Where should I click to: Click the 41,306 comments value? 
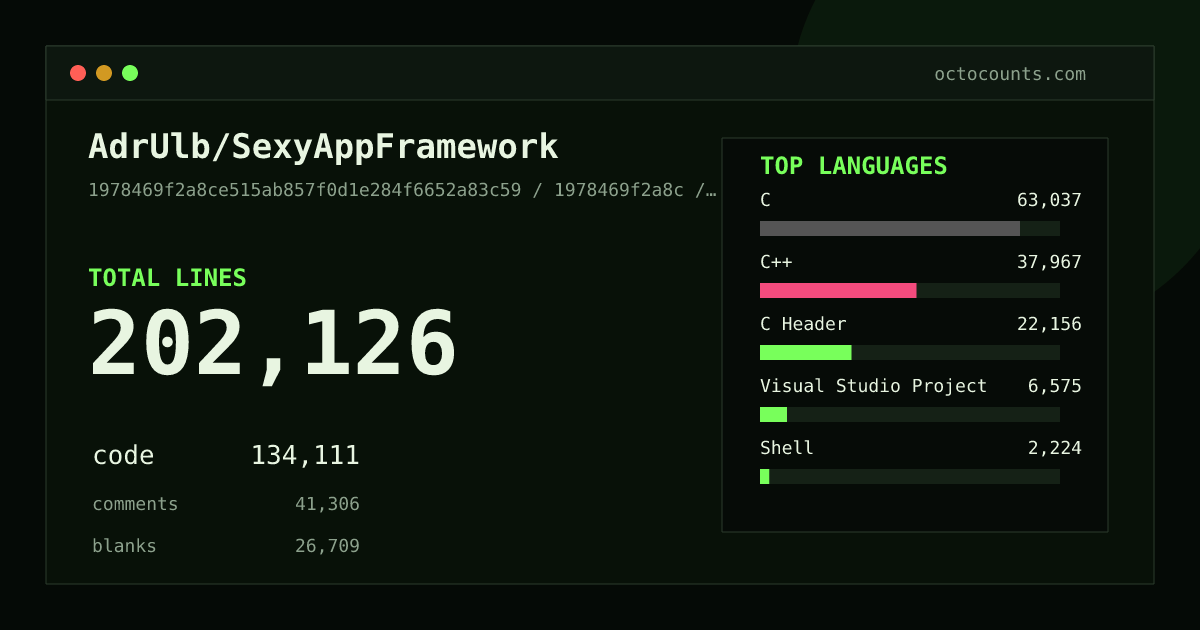[327, 504]
